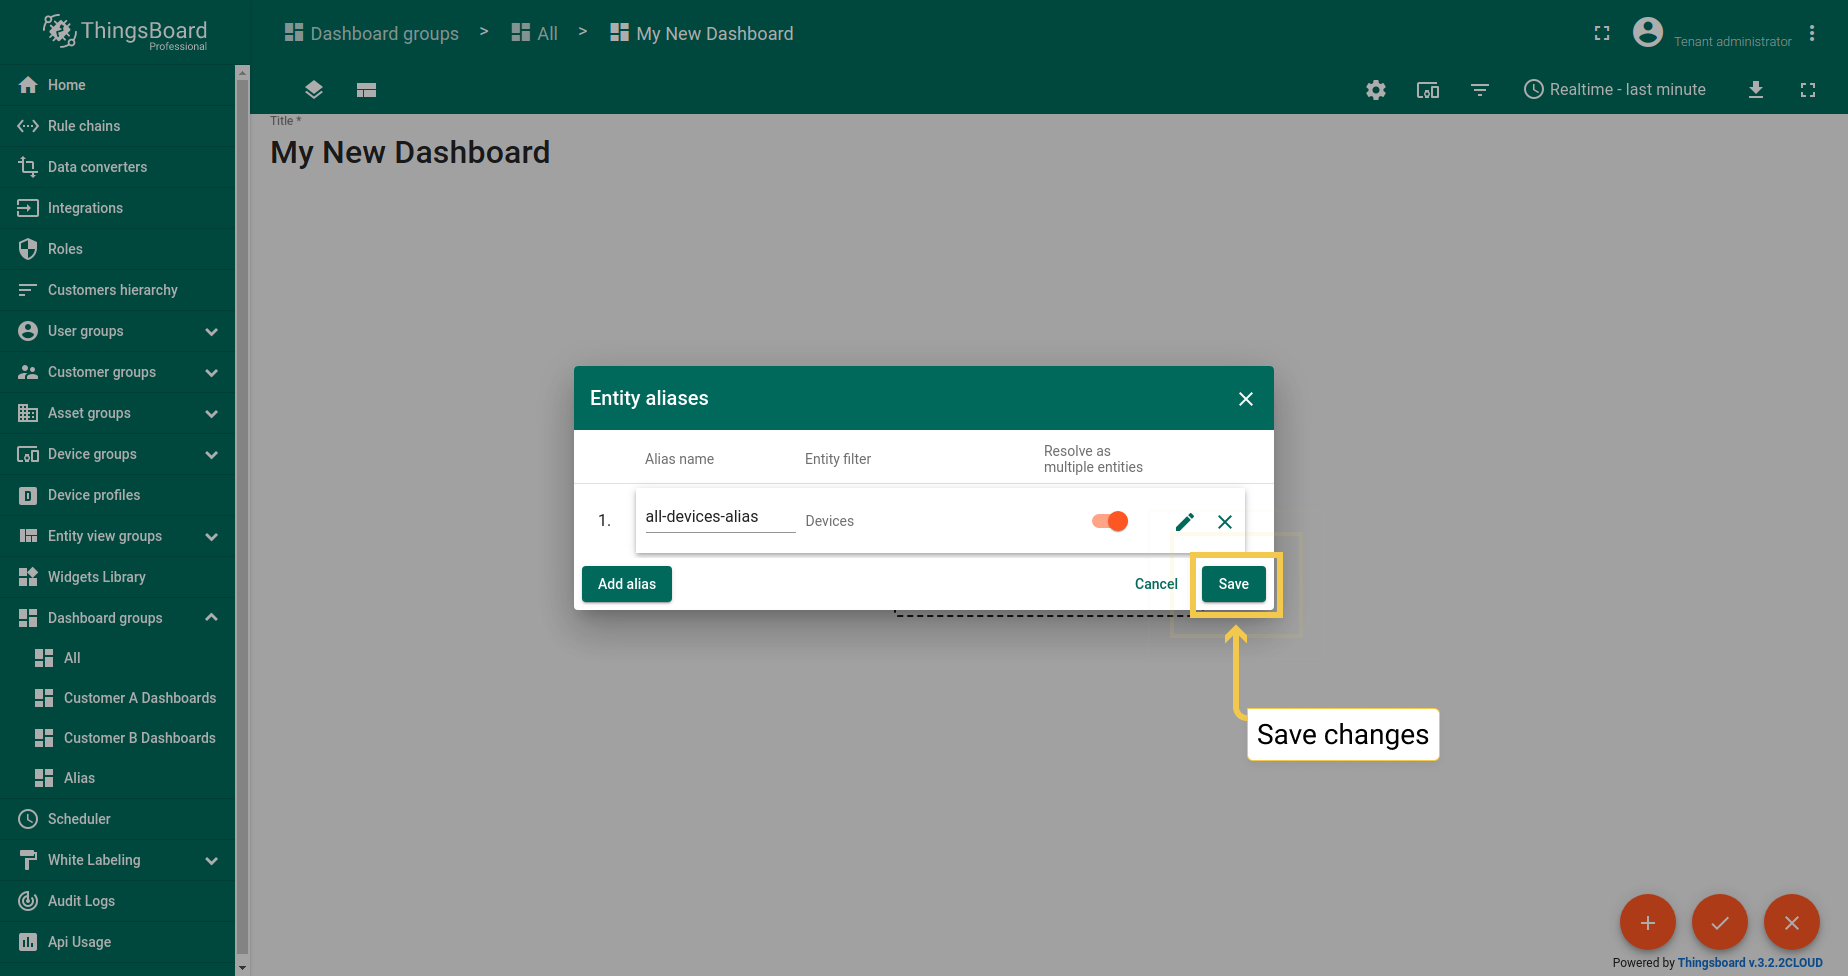The image size is (1848, 976).
Task: Apply dashboard changes with checkmark button
Action: click(1720, 922)
